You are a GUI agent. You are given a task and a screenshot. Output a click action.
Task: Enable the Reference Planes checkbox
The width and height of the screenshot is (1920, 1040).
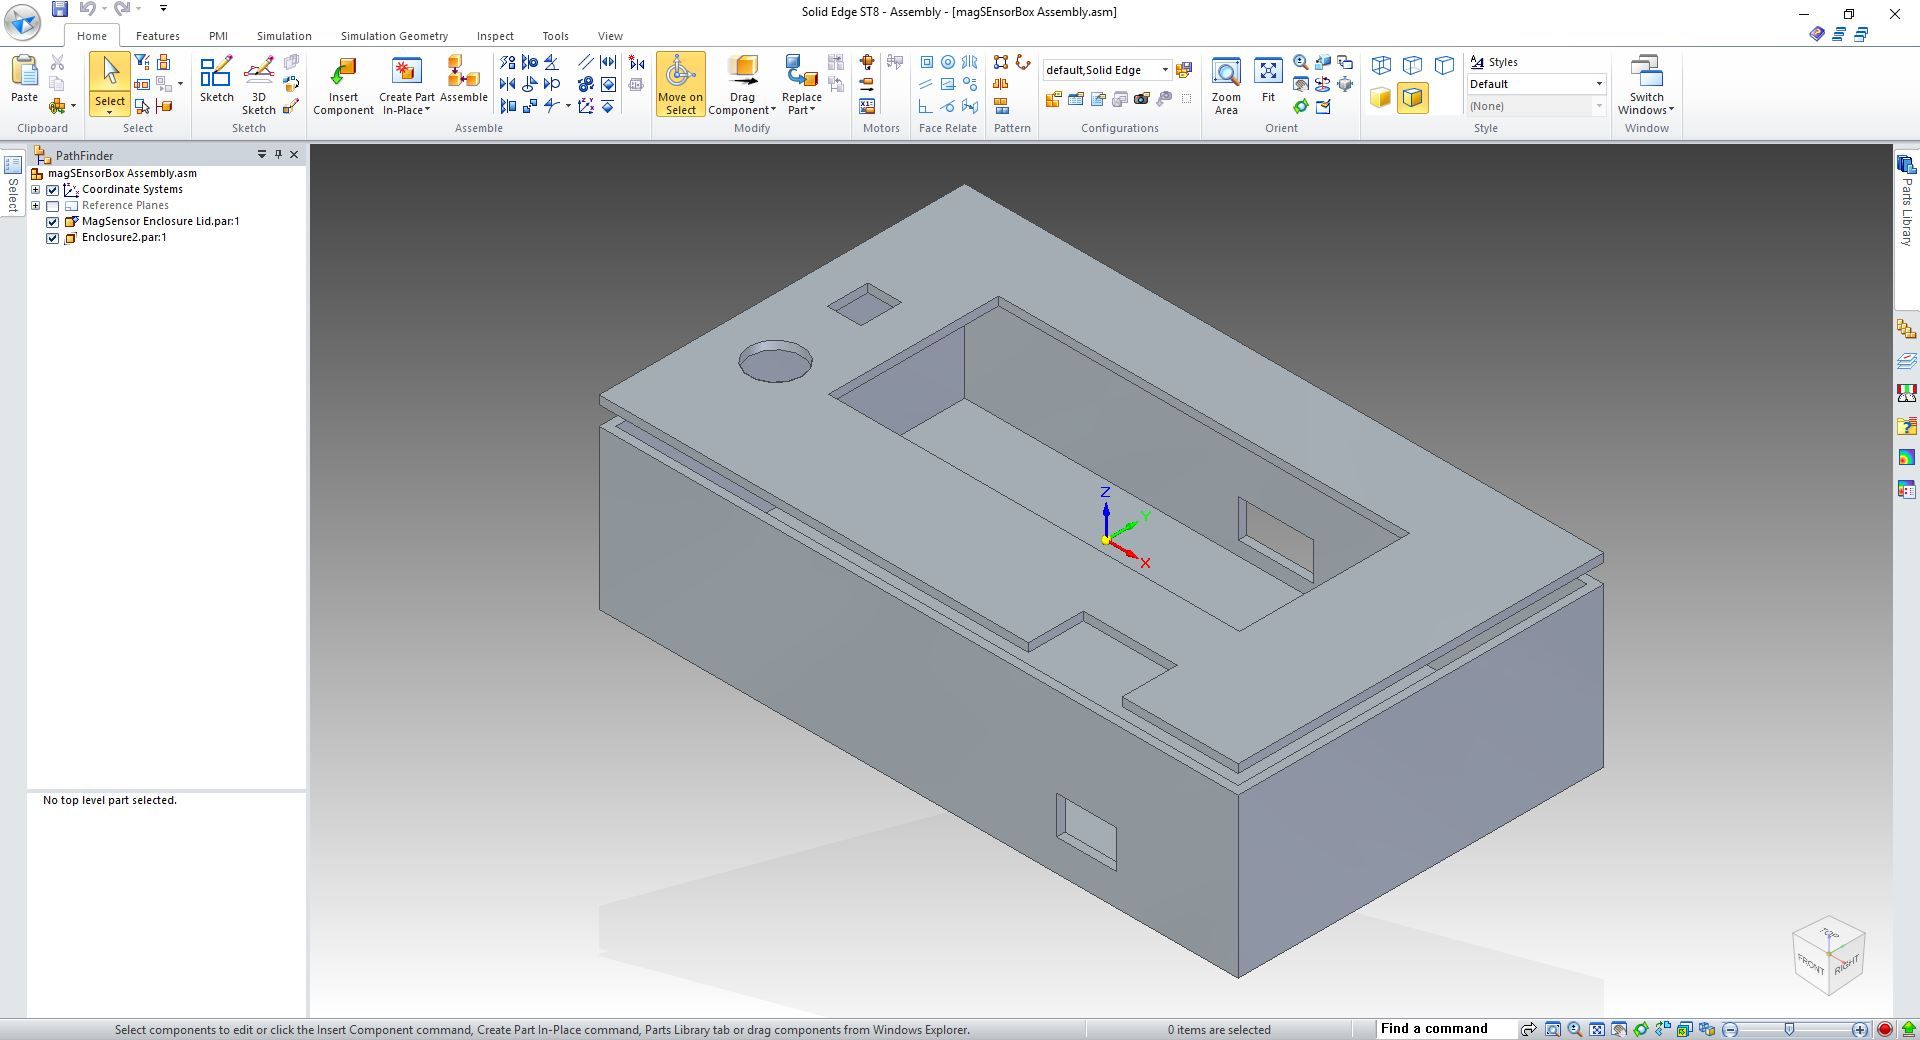[53, 206]
